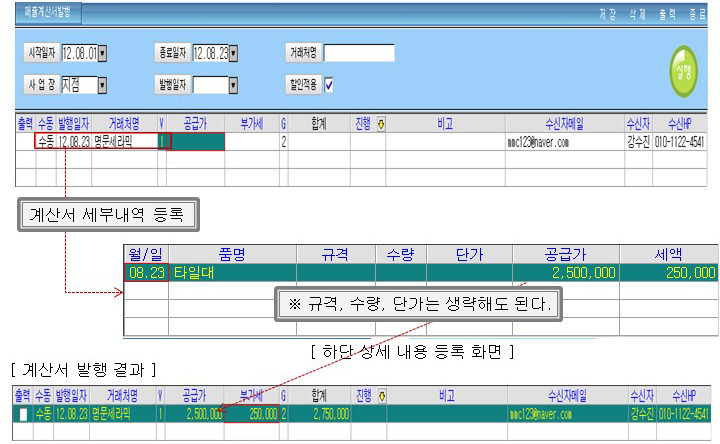Click 2,500,000 공급가 value in result grid
This screenshot has width=720, height=444.
[x=195, y=414]
